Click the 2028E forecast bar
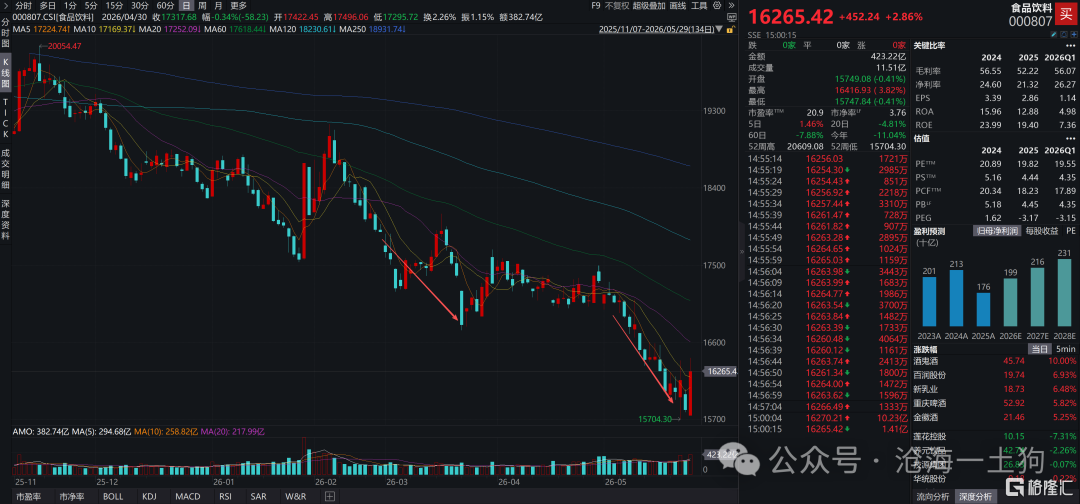 click(x=1065, y=293)
